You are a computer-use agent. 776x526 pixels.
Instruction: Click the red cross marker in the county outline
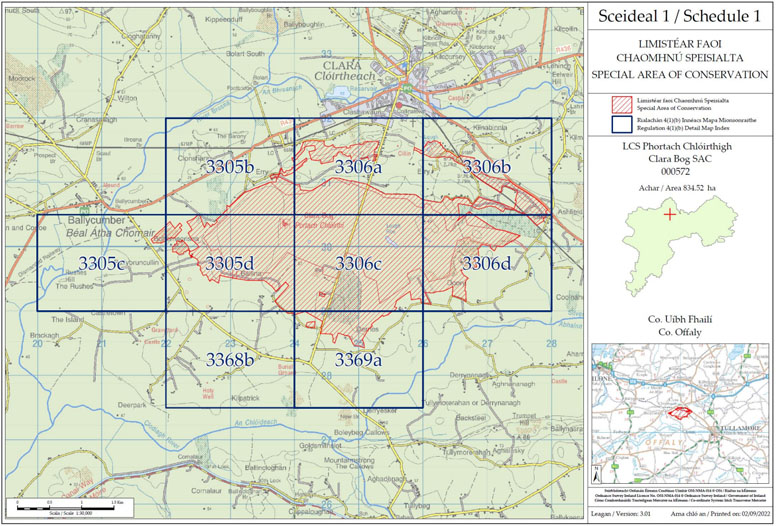pyautogui.click(x=670, y=215)
